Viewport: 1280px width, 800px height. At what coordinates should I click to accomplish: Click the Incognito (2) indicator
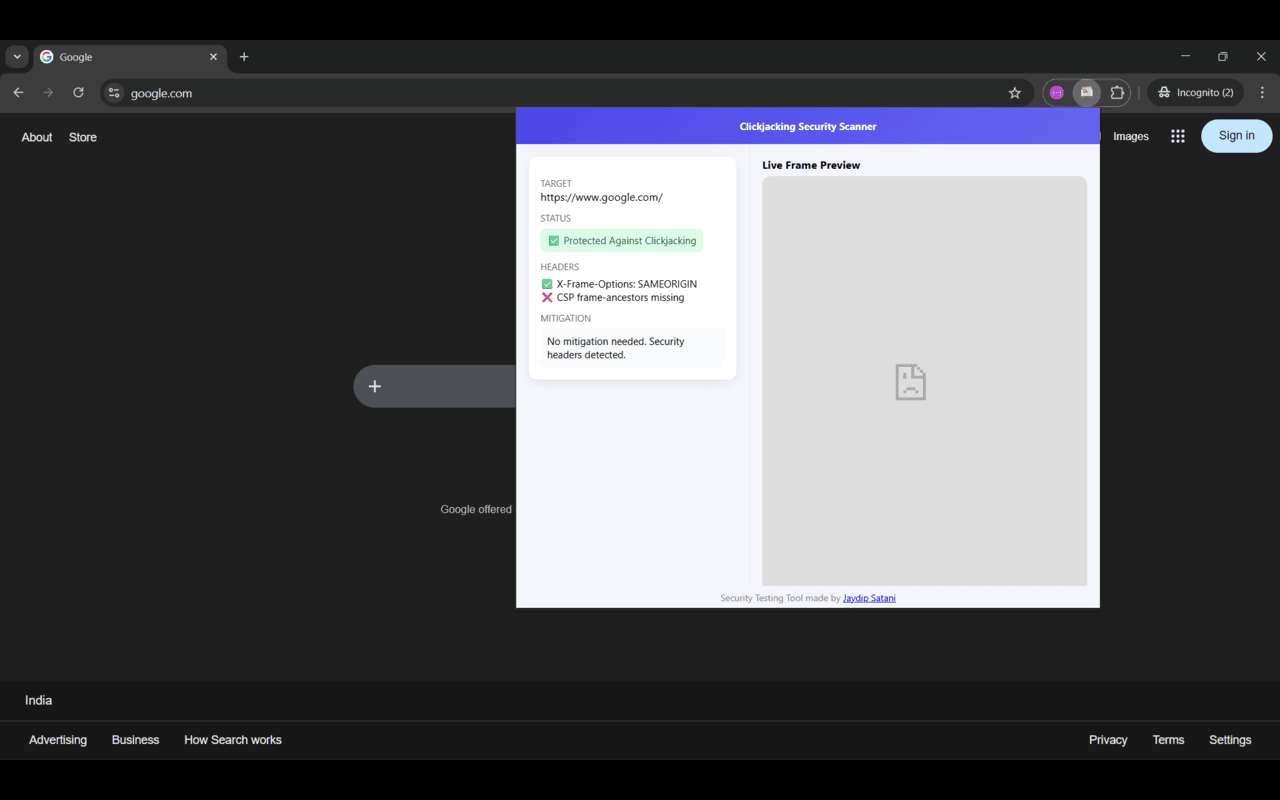(x=1196, y=93)
